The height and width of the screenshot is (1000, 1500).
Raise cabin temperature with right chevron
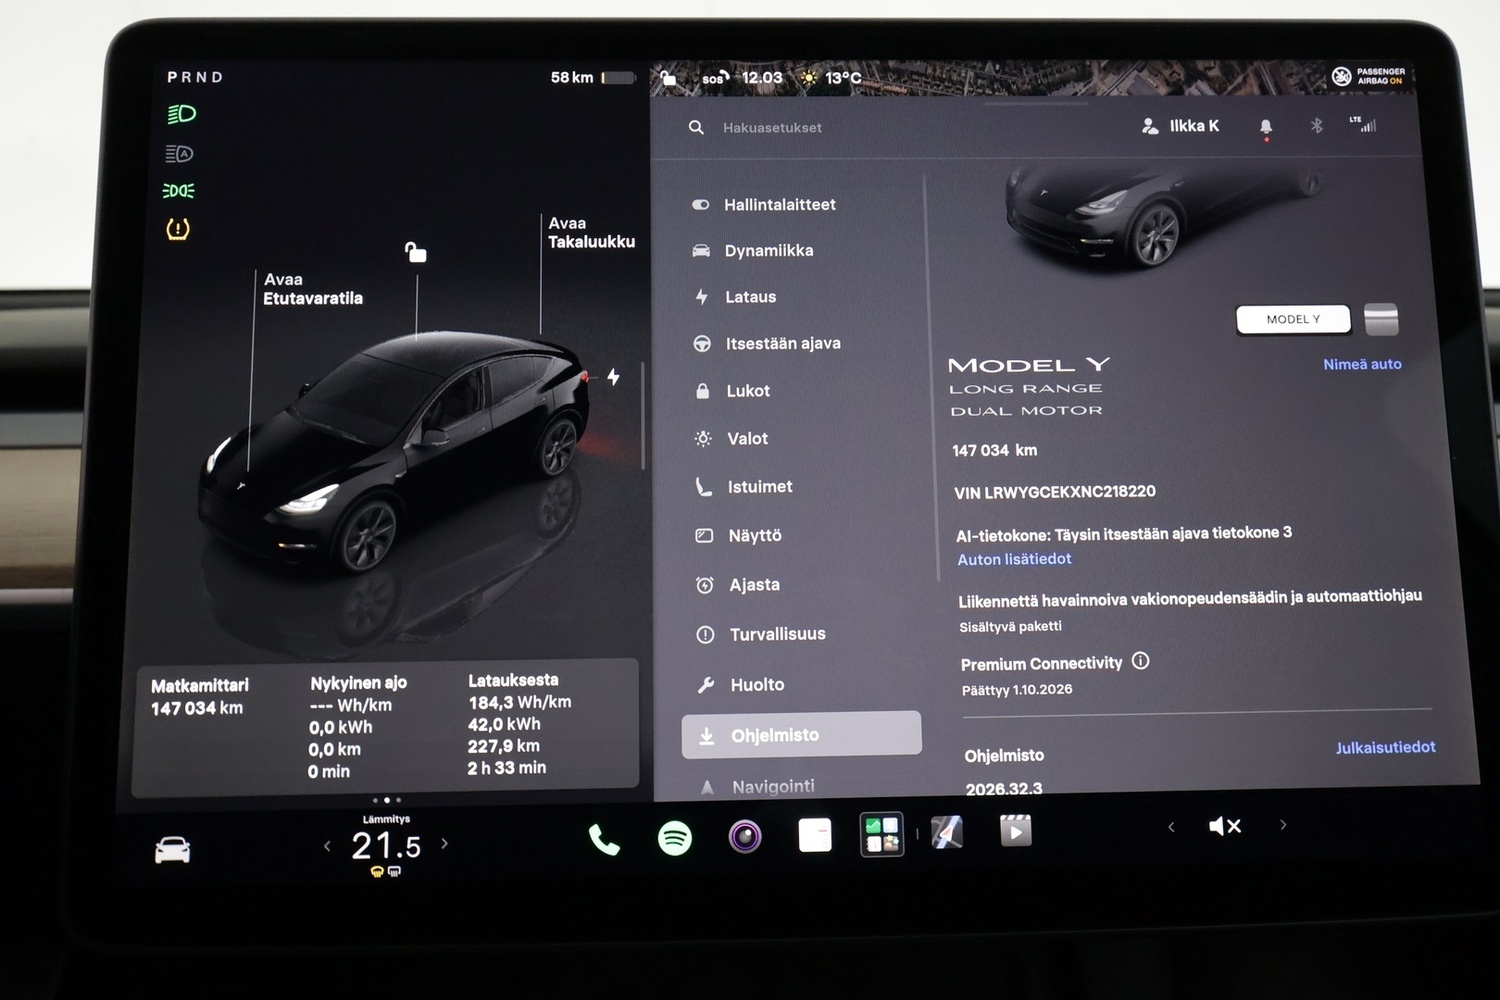pos(445,844)
